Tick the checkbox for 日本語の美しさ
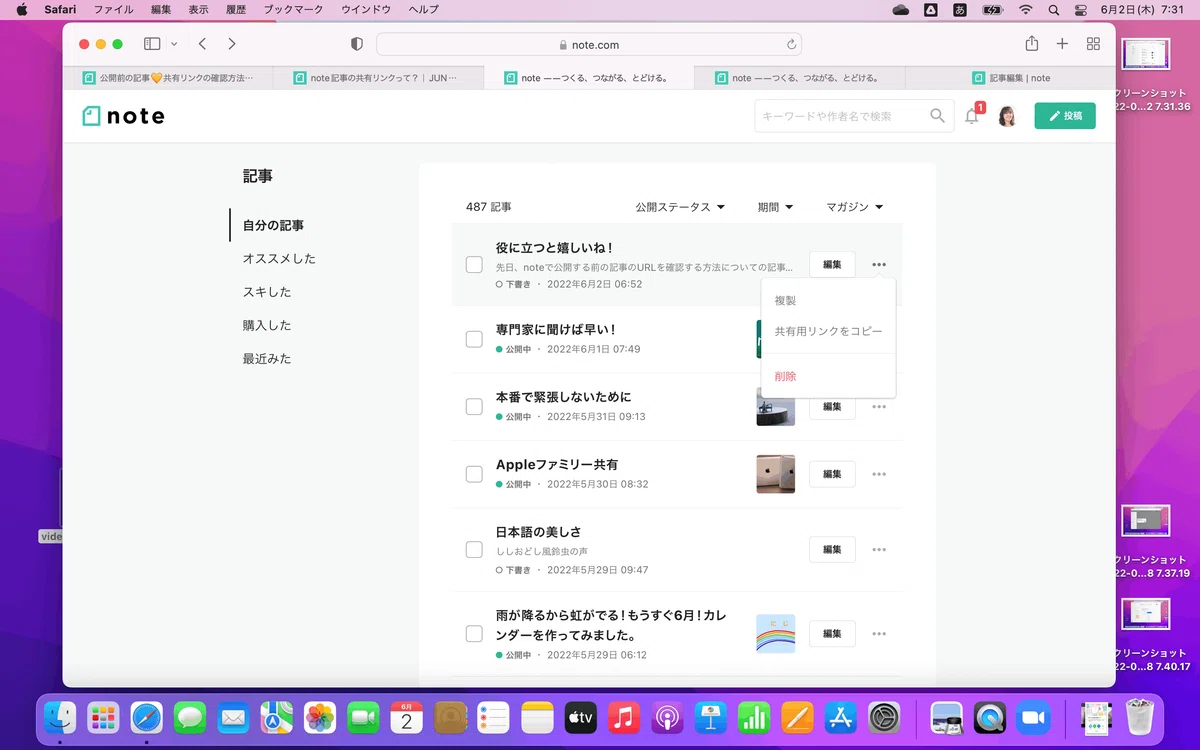Image resolution: width=1200 pixels, height=750 pixels. pos(474,550)
